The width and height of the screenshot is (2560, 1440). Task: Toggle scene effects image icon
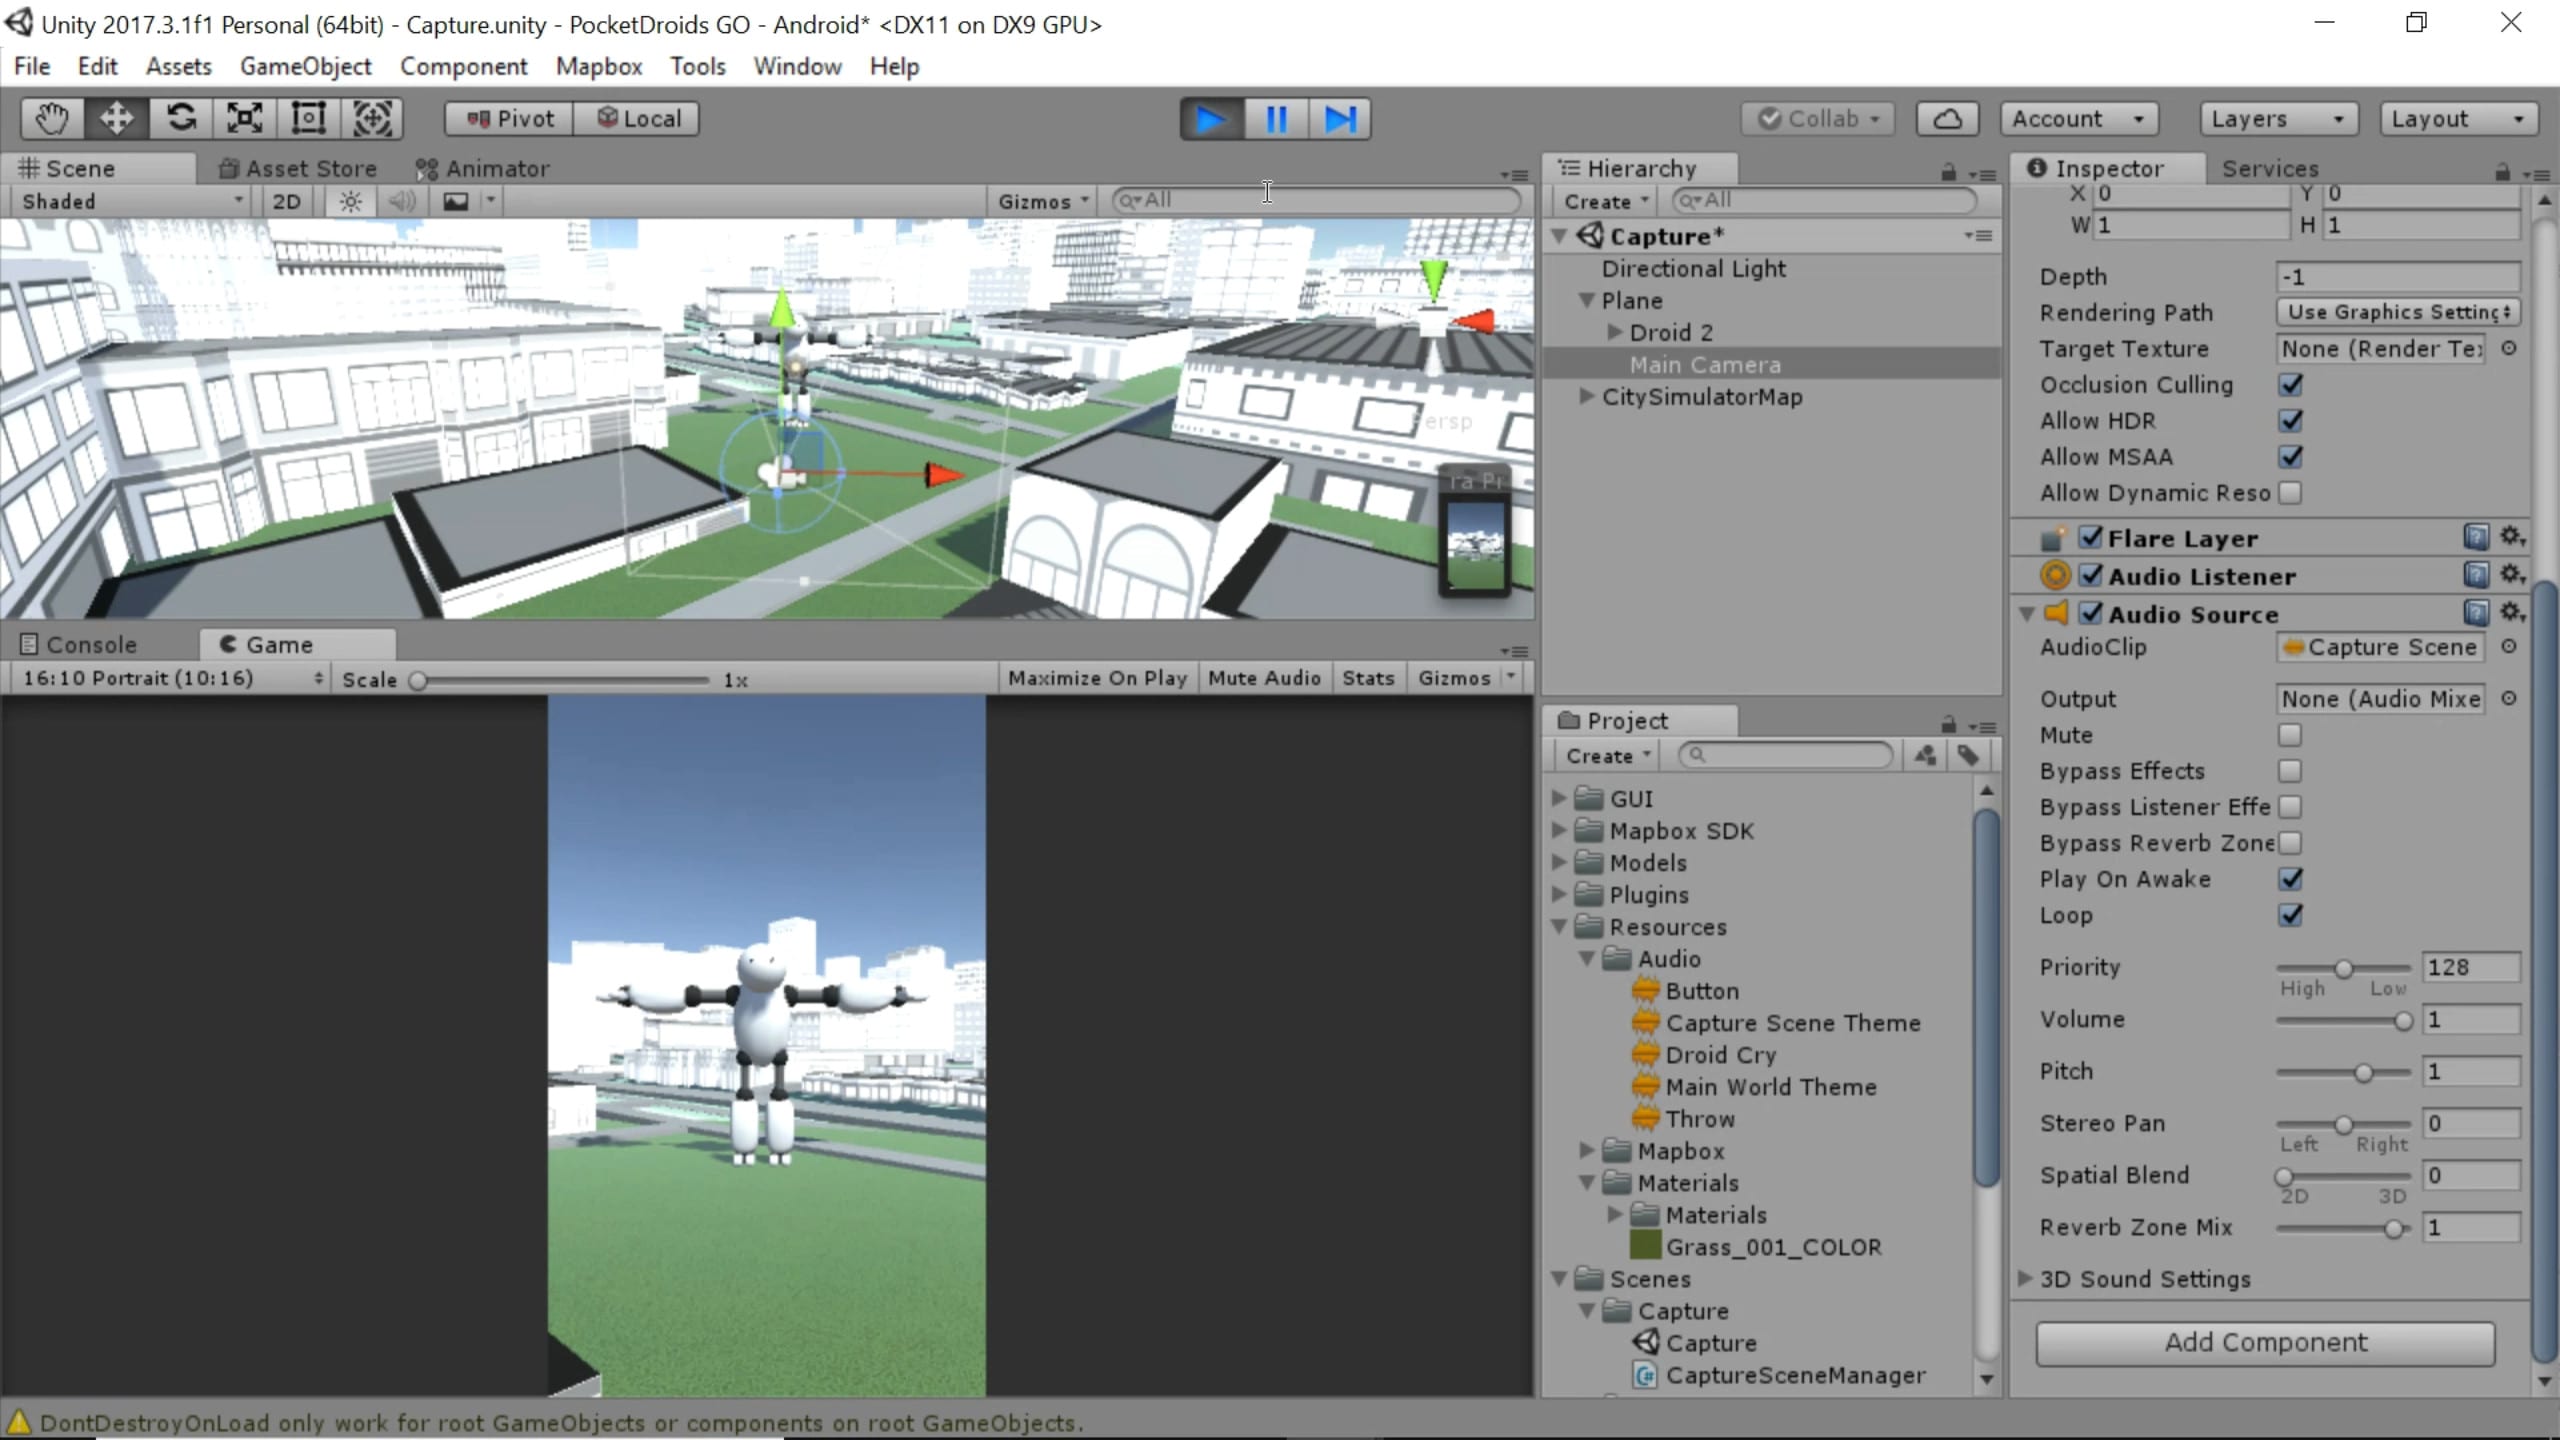[x=456, y=201]
